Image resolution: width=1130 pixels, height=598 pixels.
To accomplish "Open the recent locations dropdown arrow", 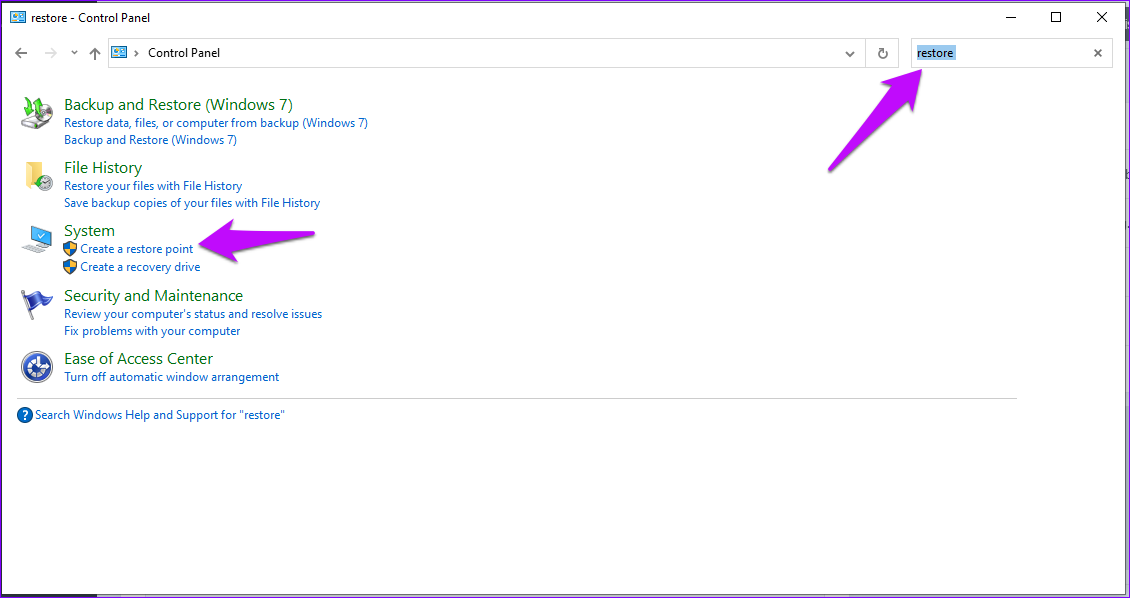I will [x=74, y=53].
